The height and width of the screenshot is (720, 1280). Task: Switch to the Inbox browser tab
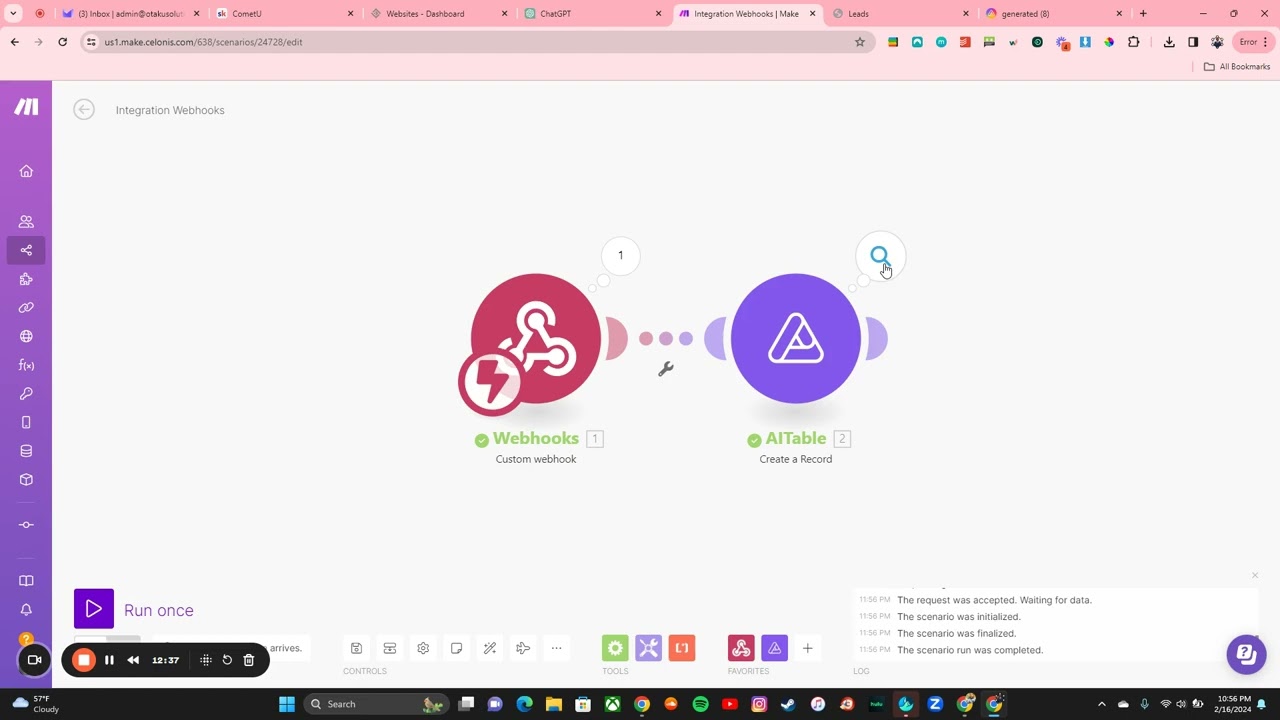tap(130, 14)
